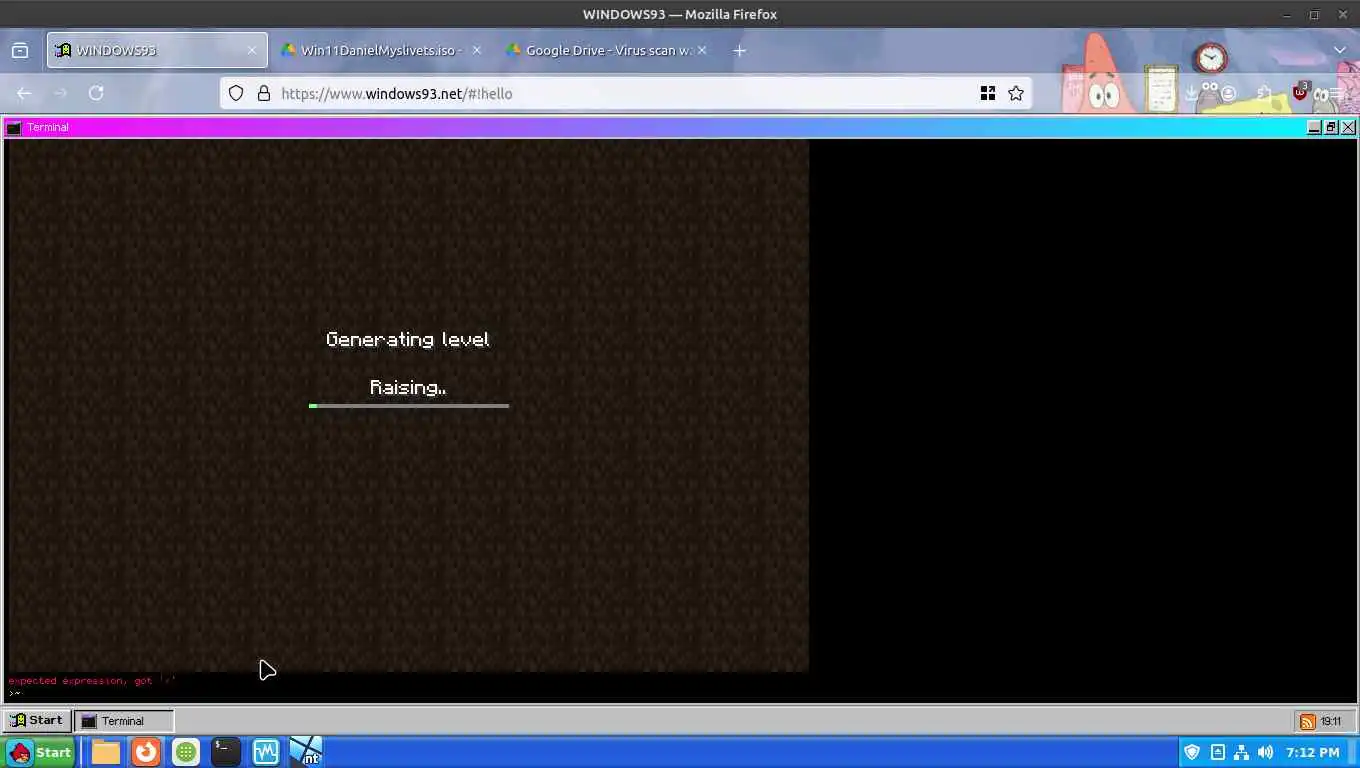Image resolution: width=1360 pixels, height=768 pixels.
Task: Launch the orange Firefox-style browser launcher
Action: pyautogui.click(x=146, y=752)
